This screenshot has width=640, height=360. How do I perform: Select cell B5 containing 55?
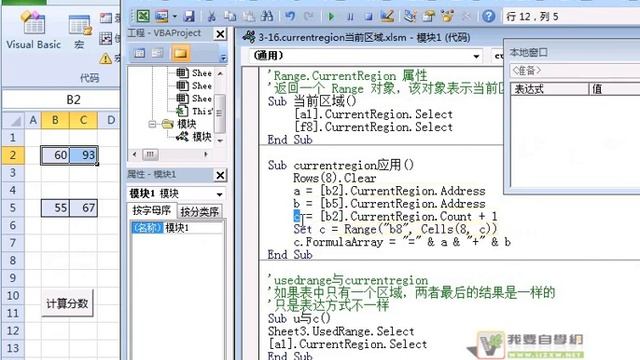(55, 208)
